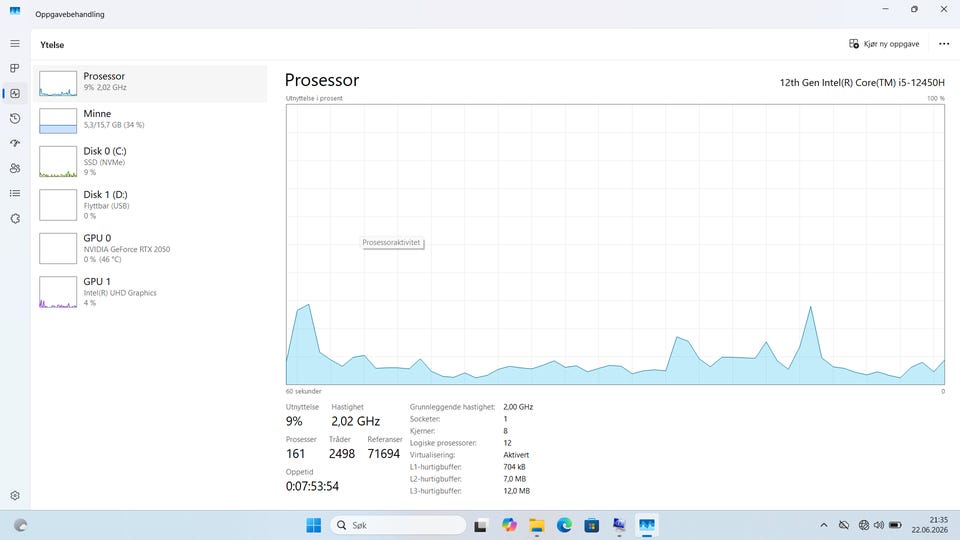Click the Minne usage thumbnail
960x540 pixels.
coord(58,121)
